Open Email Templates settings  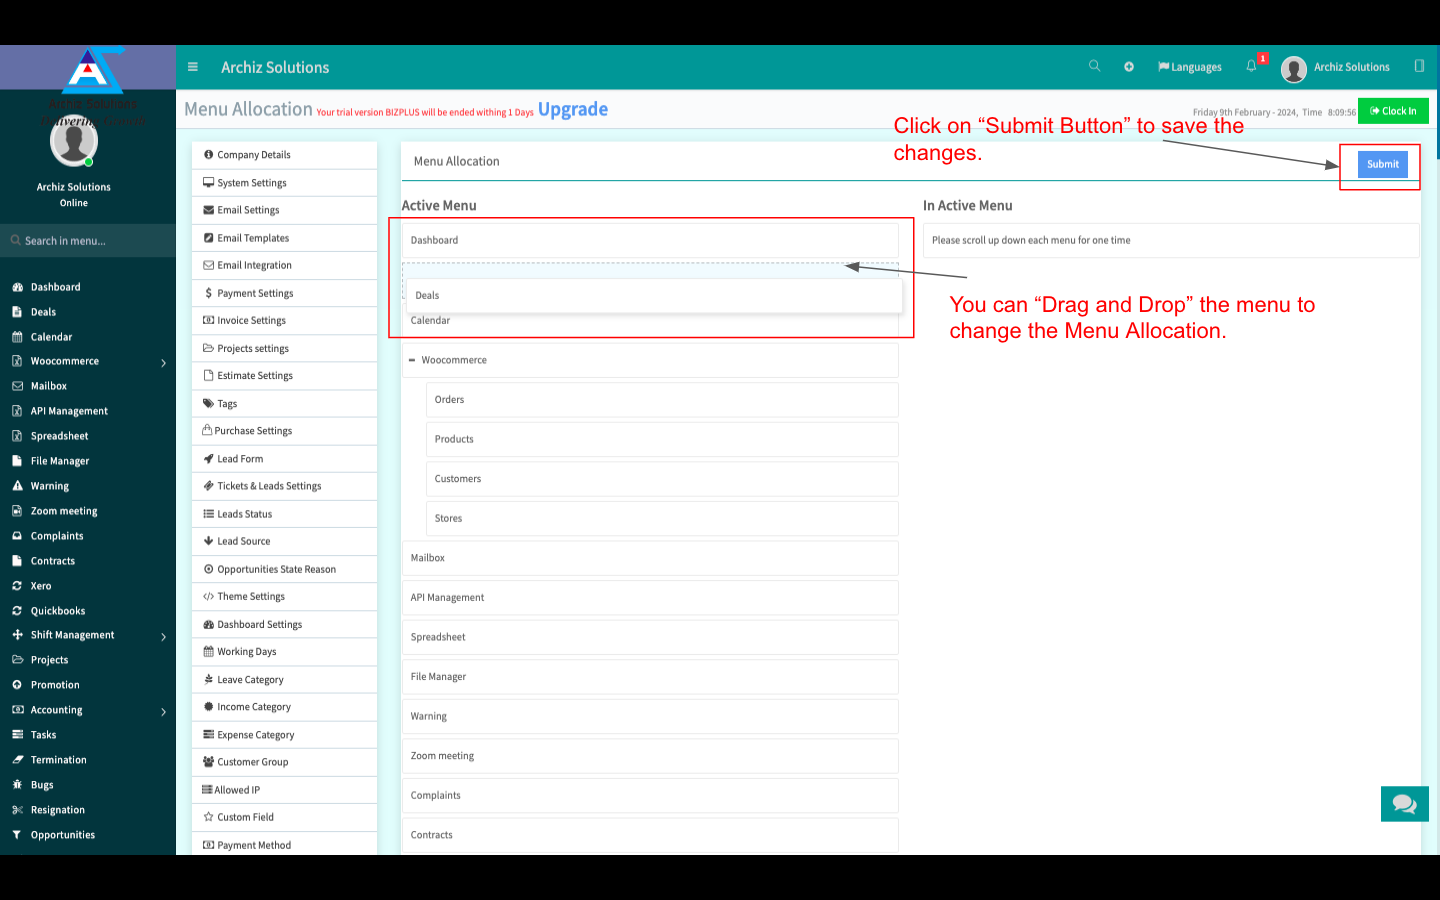253,238
